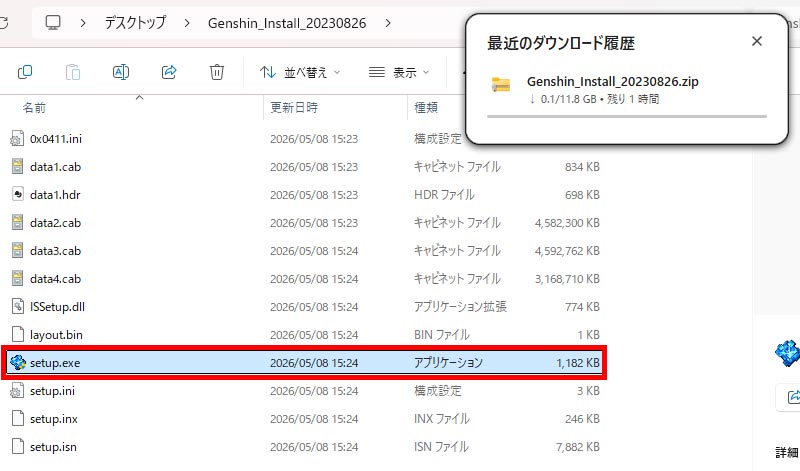Select the setup.inx file
The image size is (800, 471).
pos(304,419)
